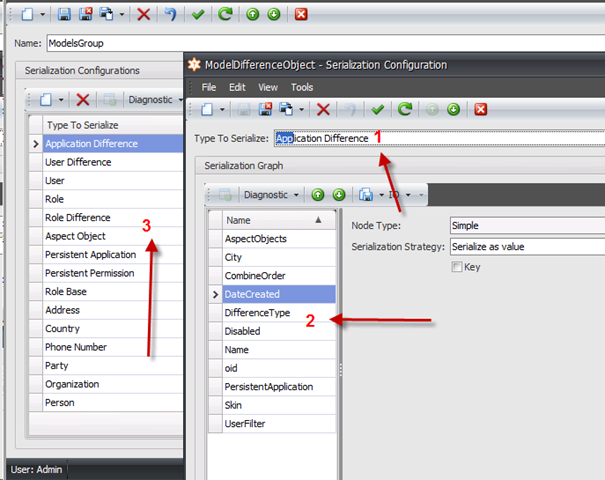Open Edit menu in Serialization Configuration window
605x480 pixels.
coord(237,88)
